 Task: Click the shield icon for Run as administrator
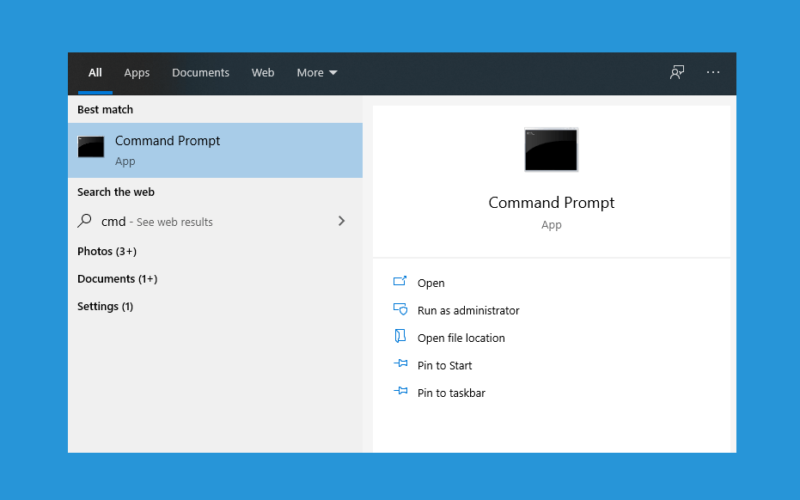(400, 309)
